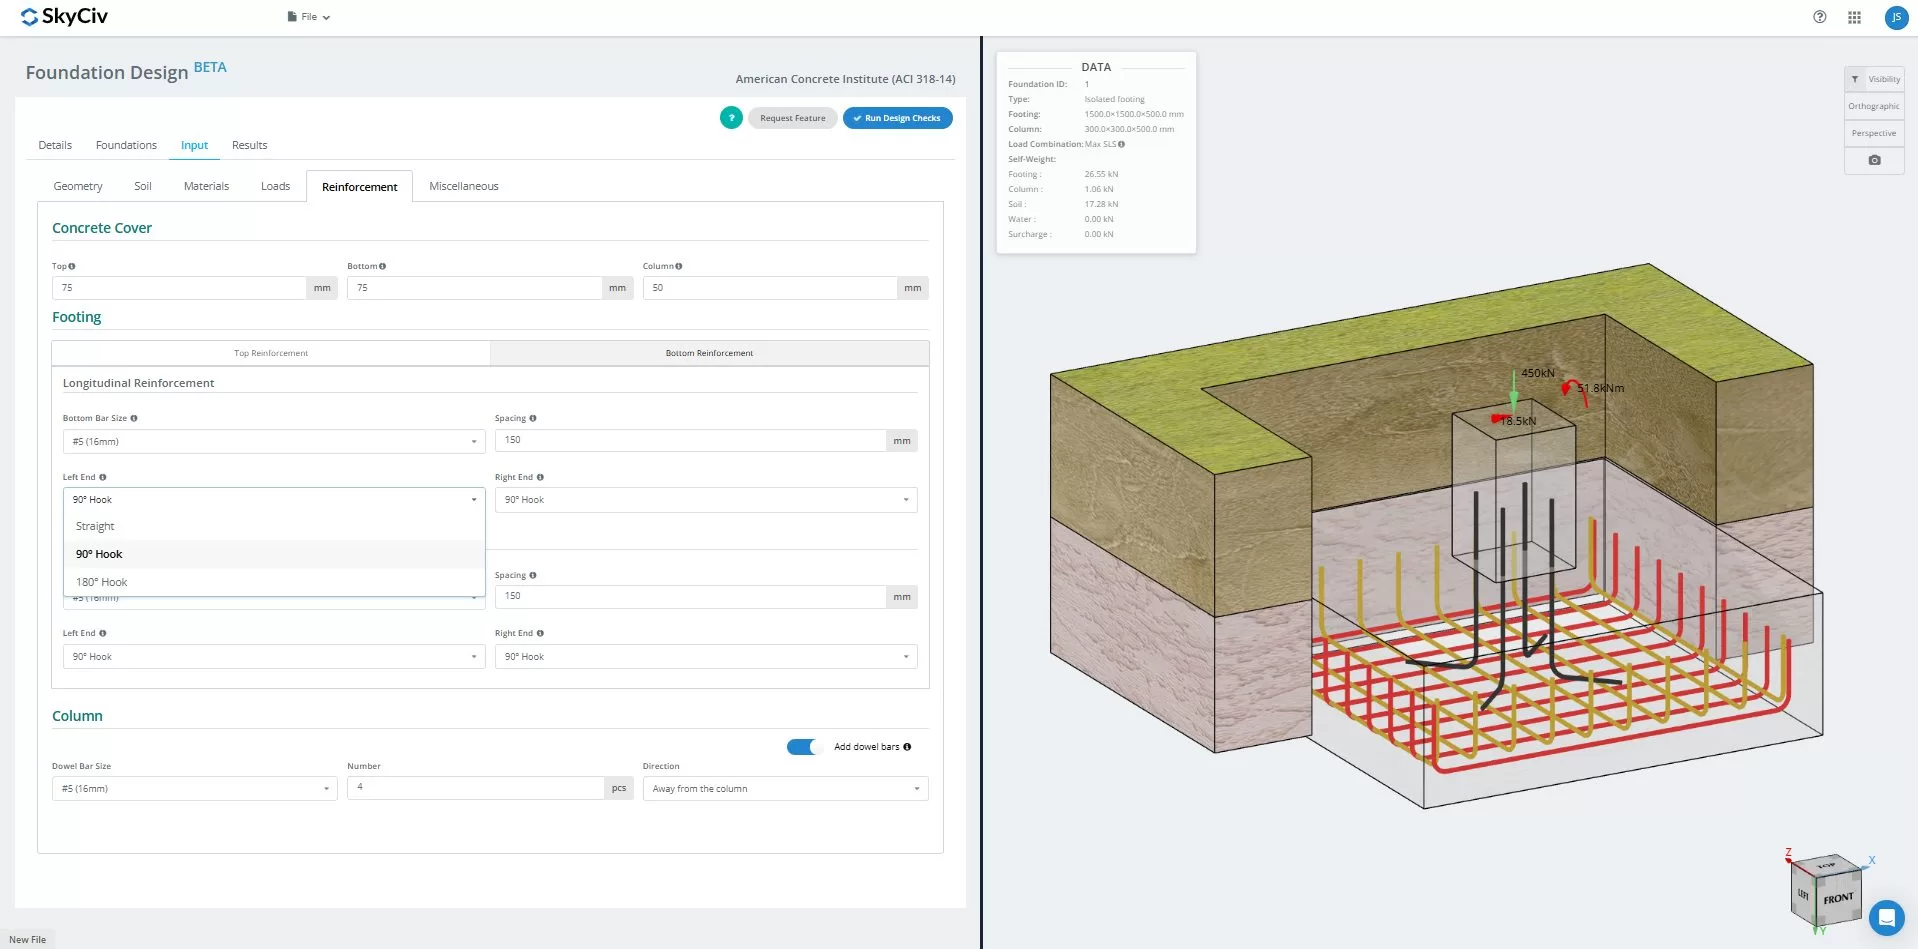Viewport: 1918px width, 949px height.
Task: Switch to Orthographic view
Action: coord(1874,106)
